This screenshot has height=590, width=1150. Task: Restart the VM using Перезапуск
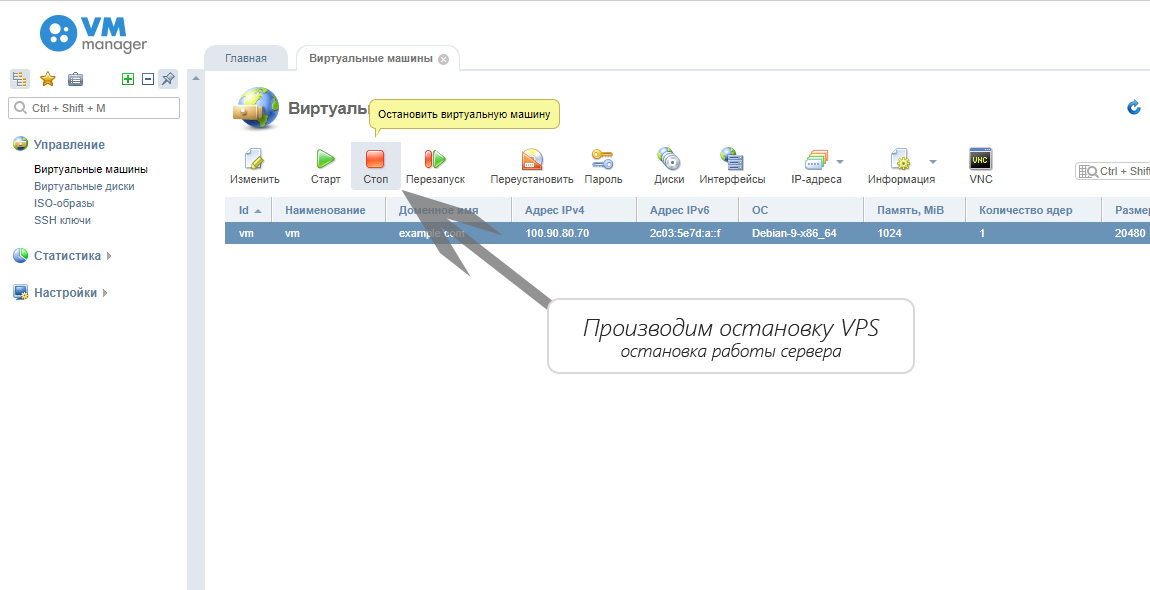[436, 166]
